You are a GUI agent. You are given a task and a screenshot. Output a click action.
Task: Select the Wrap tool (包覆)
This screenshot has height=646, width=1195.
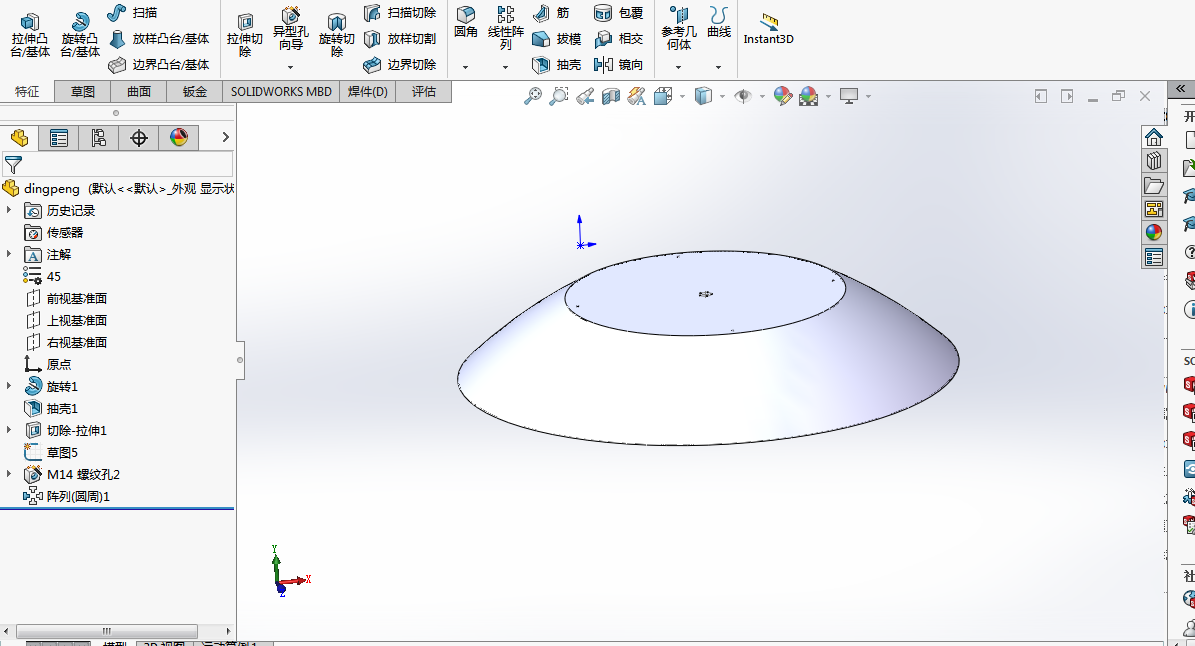click(x=619, y=13)
